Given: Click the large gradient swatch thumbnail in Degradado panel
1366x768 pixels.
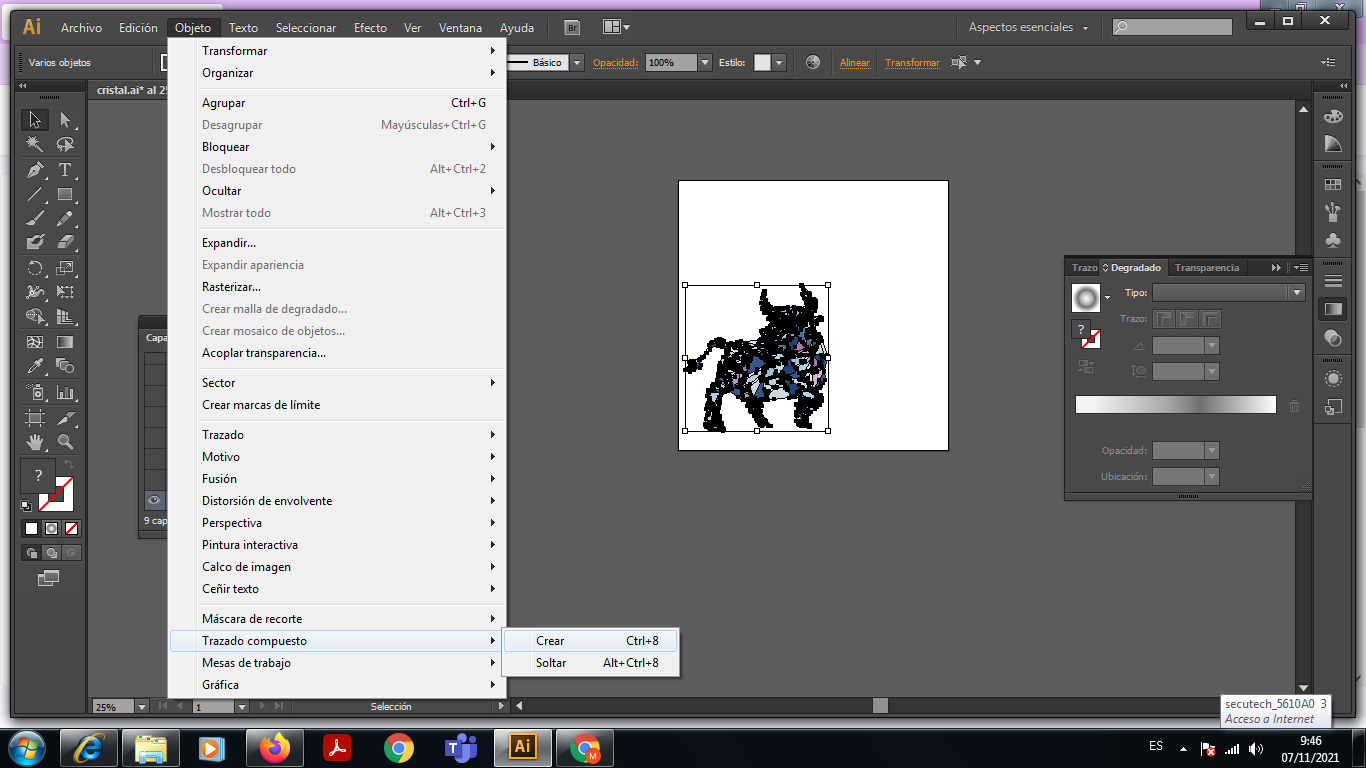Looking at the screenshot, I should click(x=1085, y=297).
